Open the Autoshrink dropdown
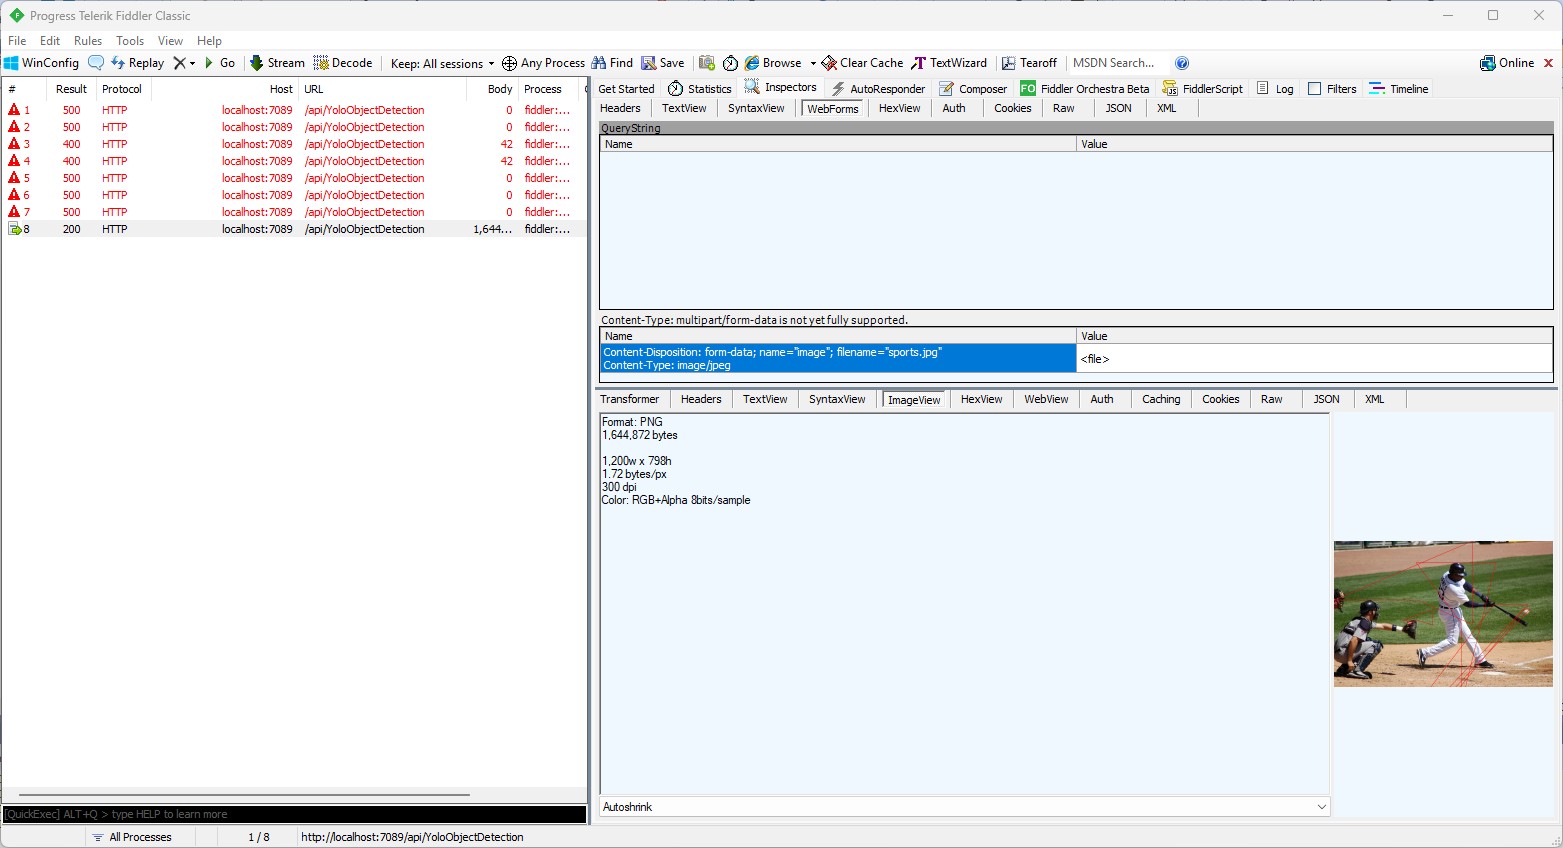The height and width of the screenshot is (848, 1563). [x=964, y=807]
